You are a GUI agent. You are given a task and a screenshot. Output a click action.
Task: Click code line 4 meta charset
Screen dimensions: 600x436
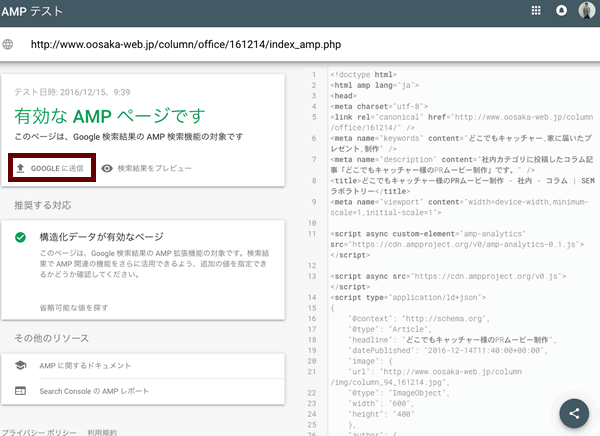click(x=379, y=106)
